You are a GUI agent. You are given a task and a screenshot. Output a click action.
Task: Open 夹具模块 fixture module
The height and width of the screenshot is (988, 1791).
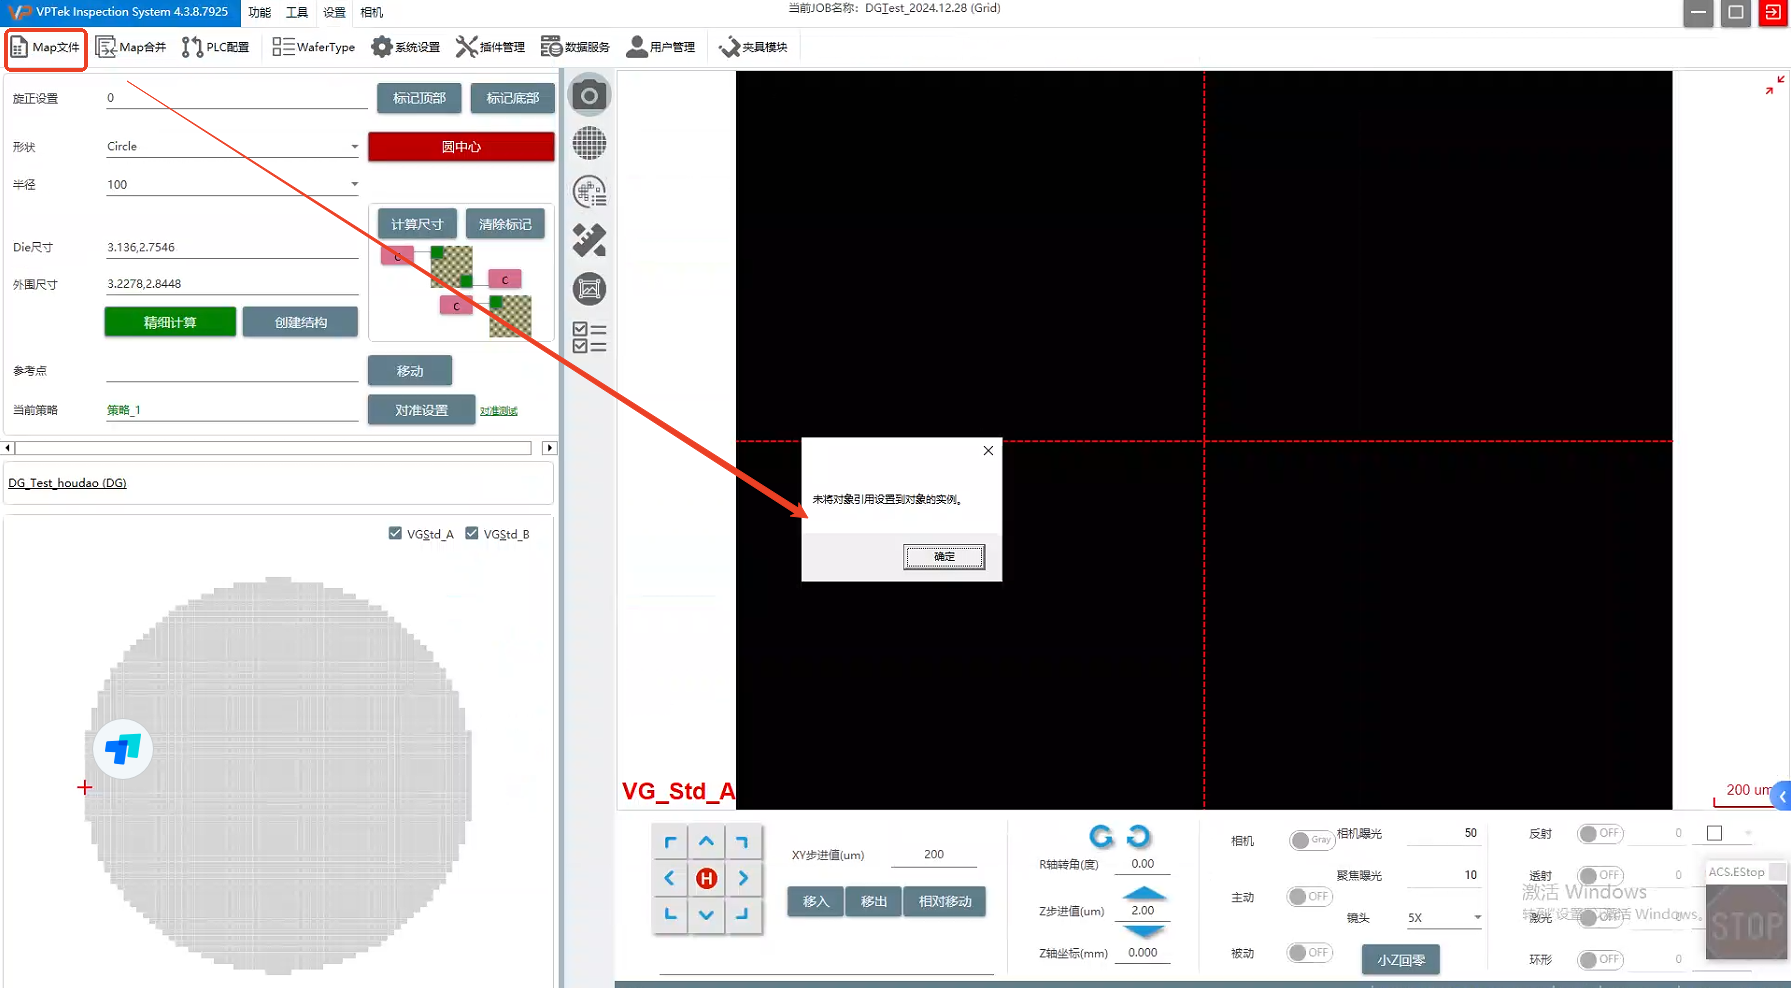click(753, 48)
